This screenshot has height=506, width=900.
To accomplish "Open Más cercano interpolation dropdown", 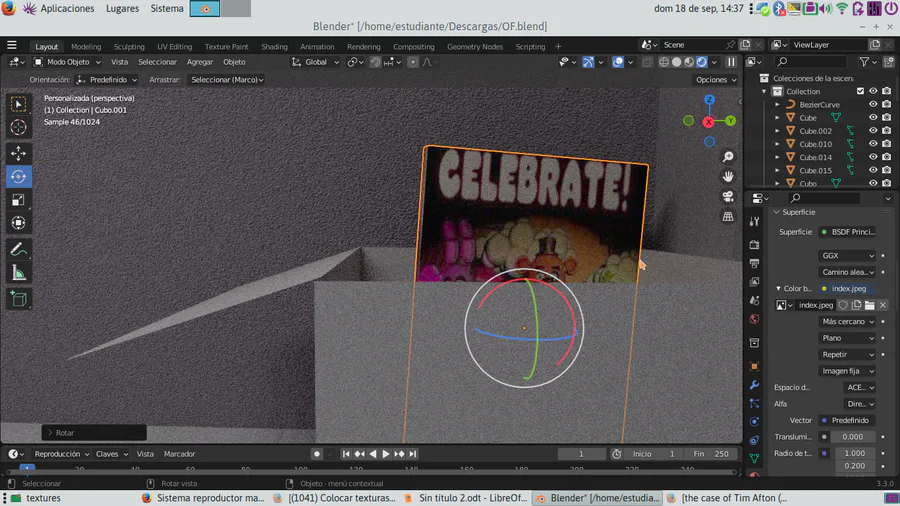I will tap(847, 322).
